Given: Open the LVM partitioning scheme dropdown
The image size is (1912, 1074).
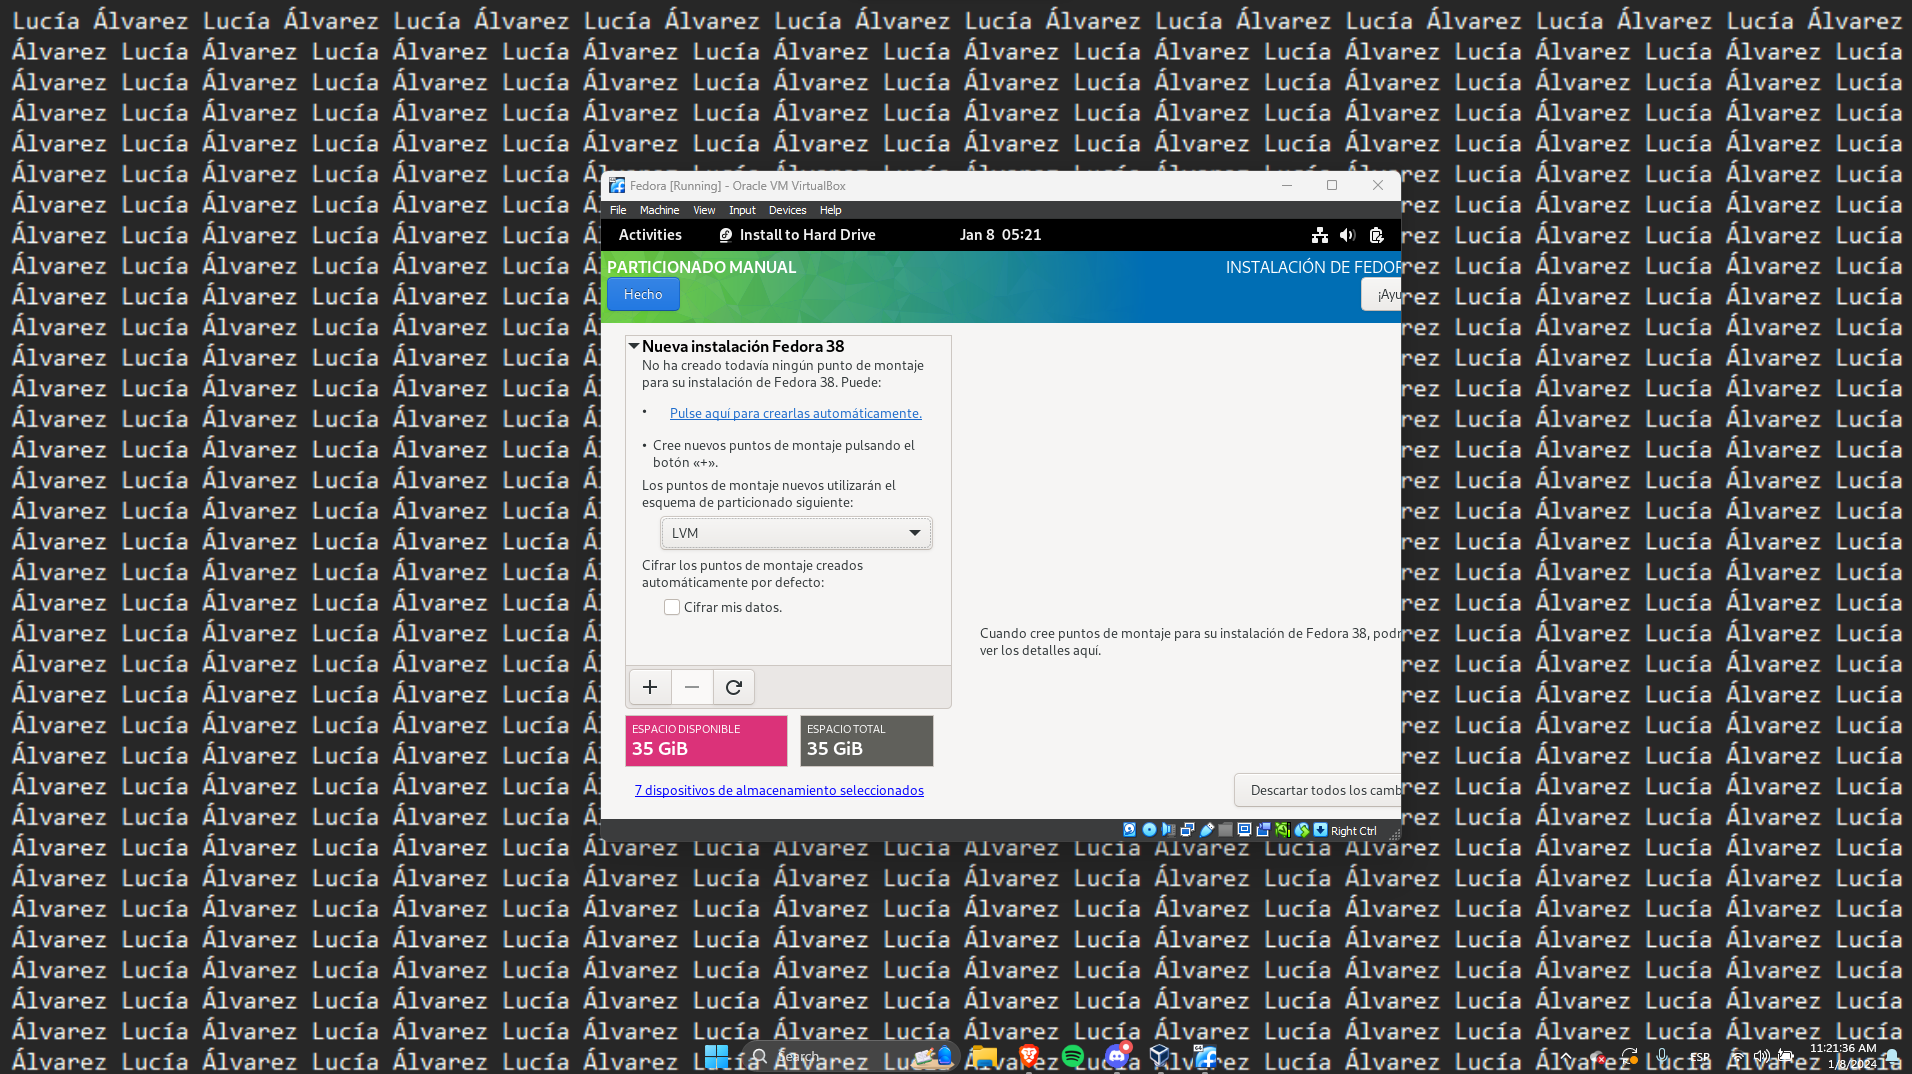Looking at the screenshot, I should click(796, 533).
